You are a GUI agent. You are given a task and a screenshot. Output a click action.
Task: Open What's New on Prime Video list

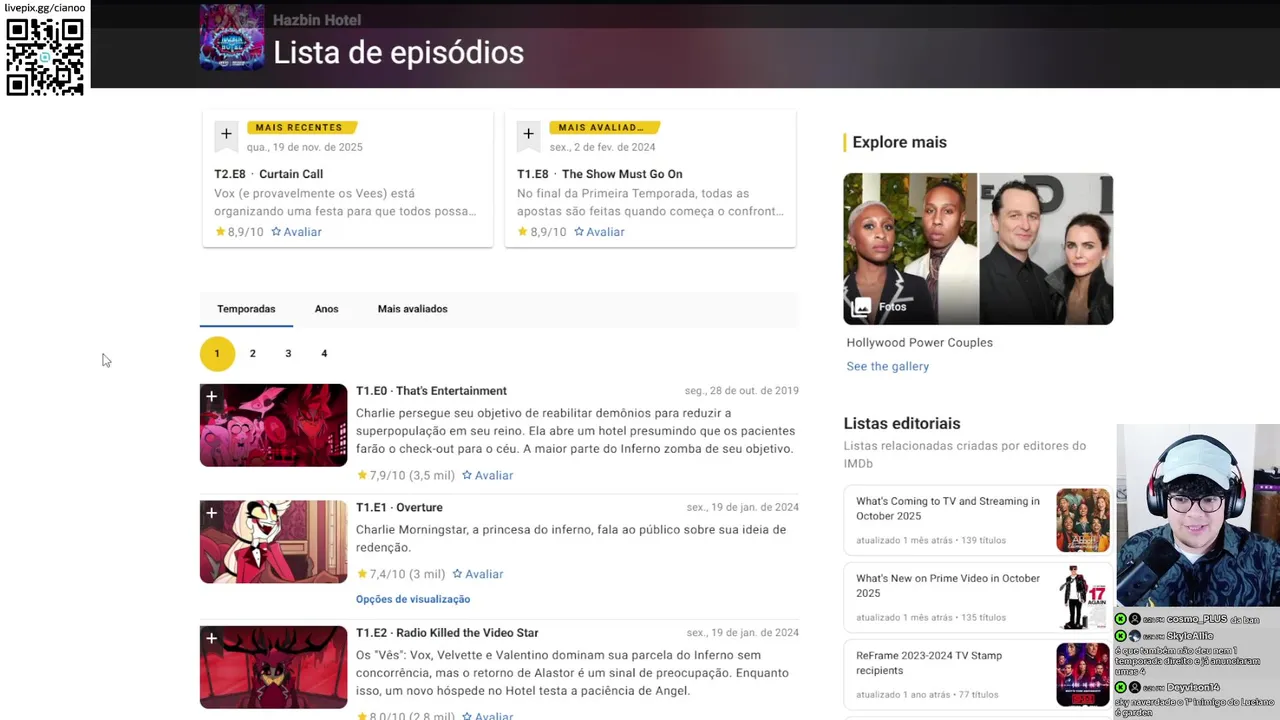948,586
